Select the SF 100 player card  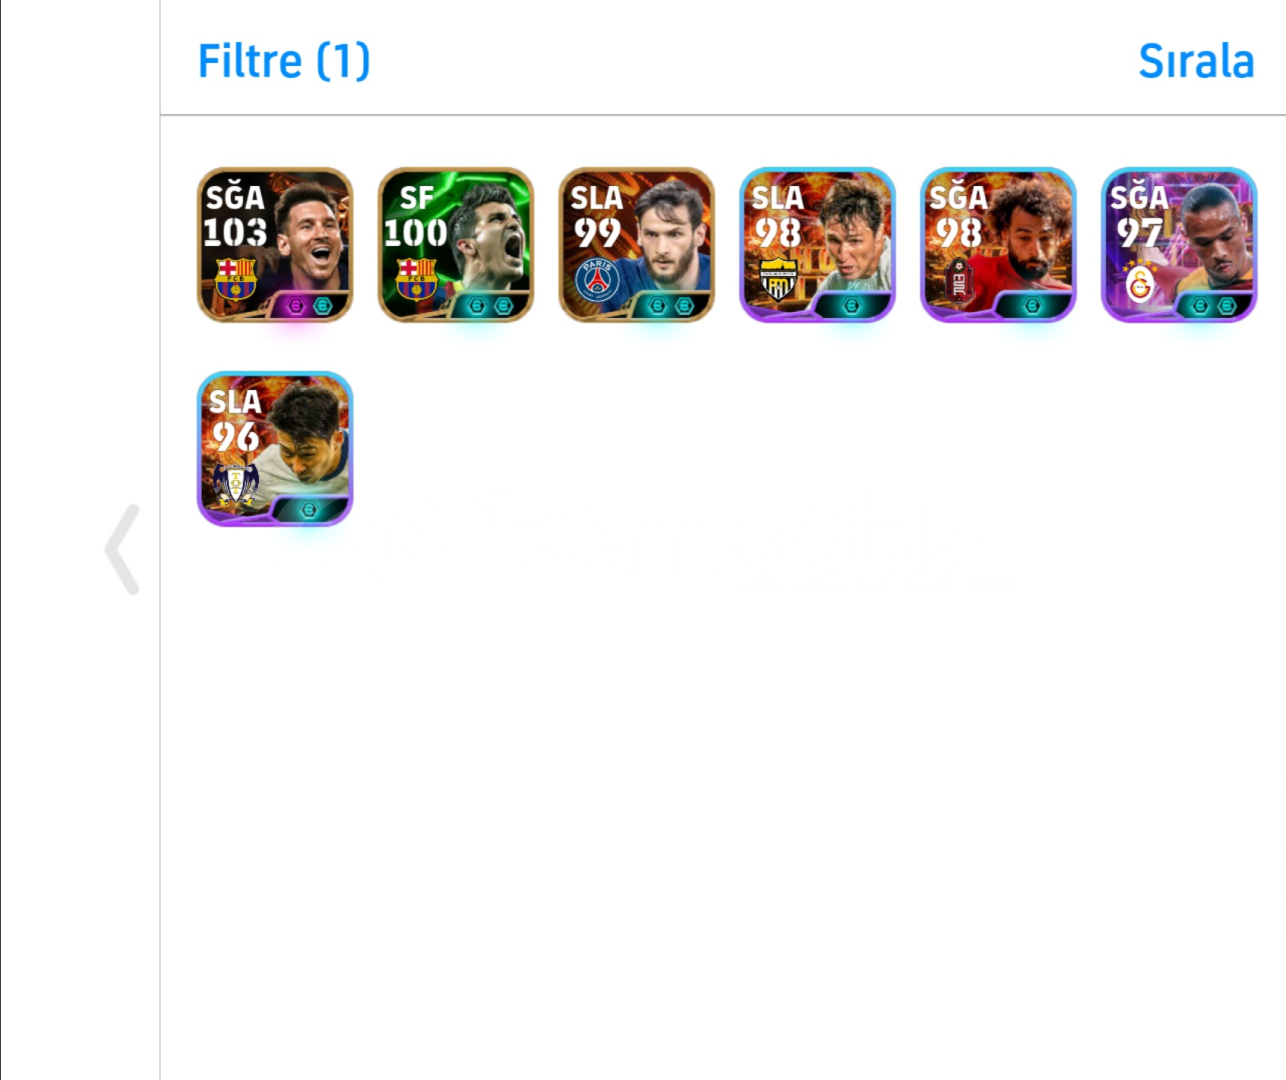coord(456,245)
